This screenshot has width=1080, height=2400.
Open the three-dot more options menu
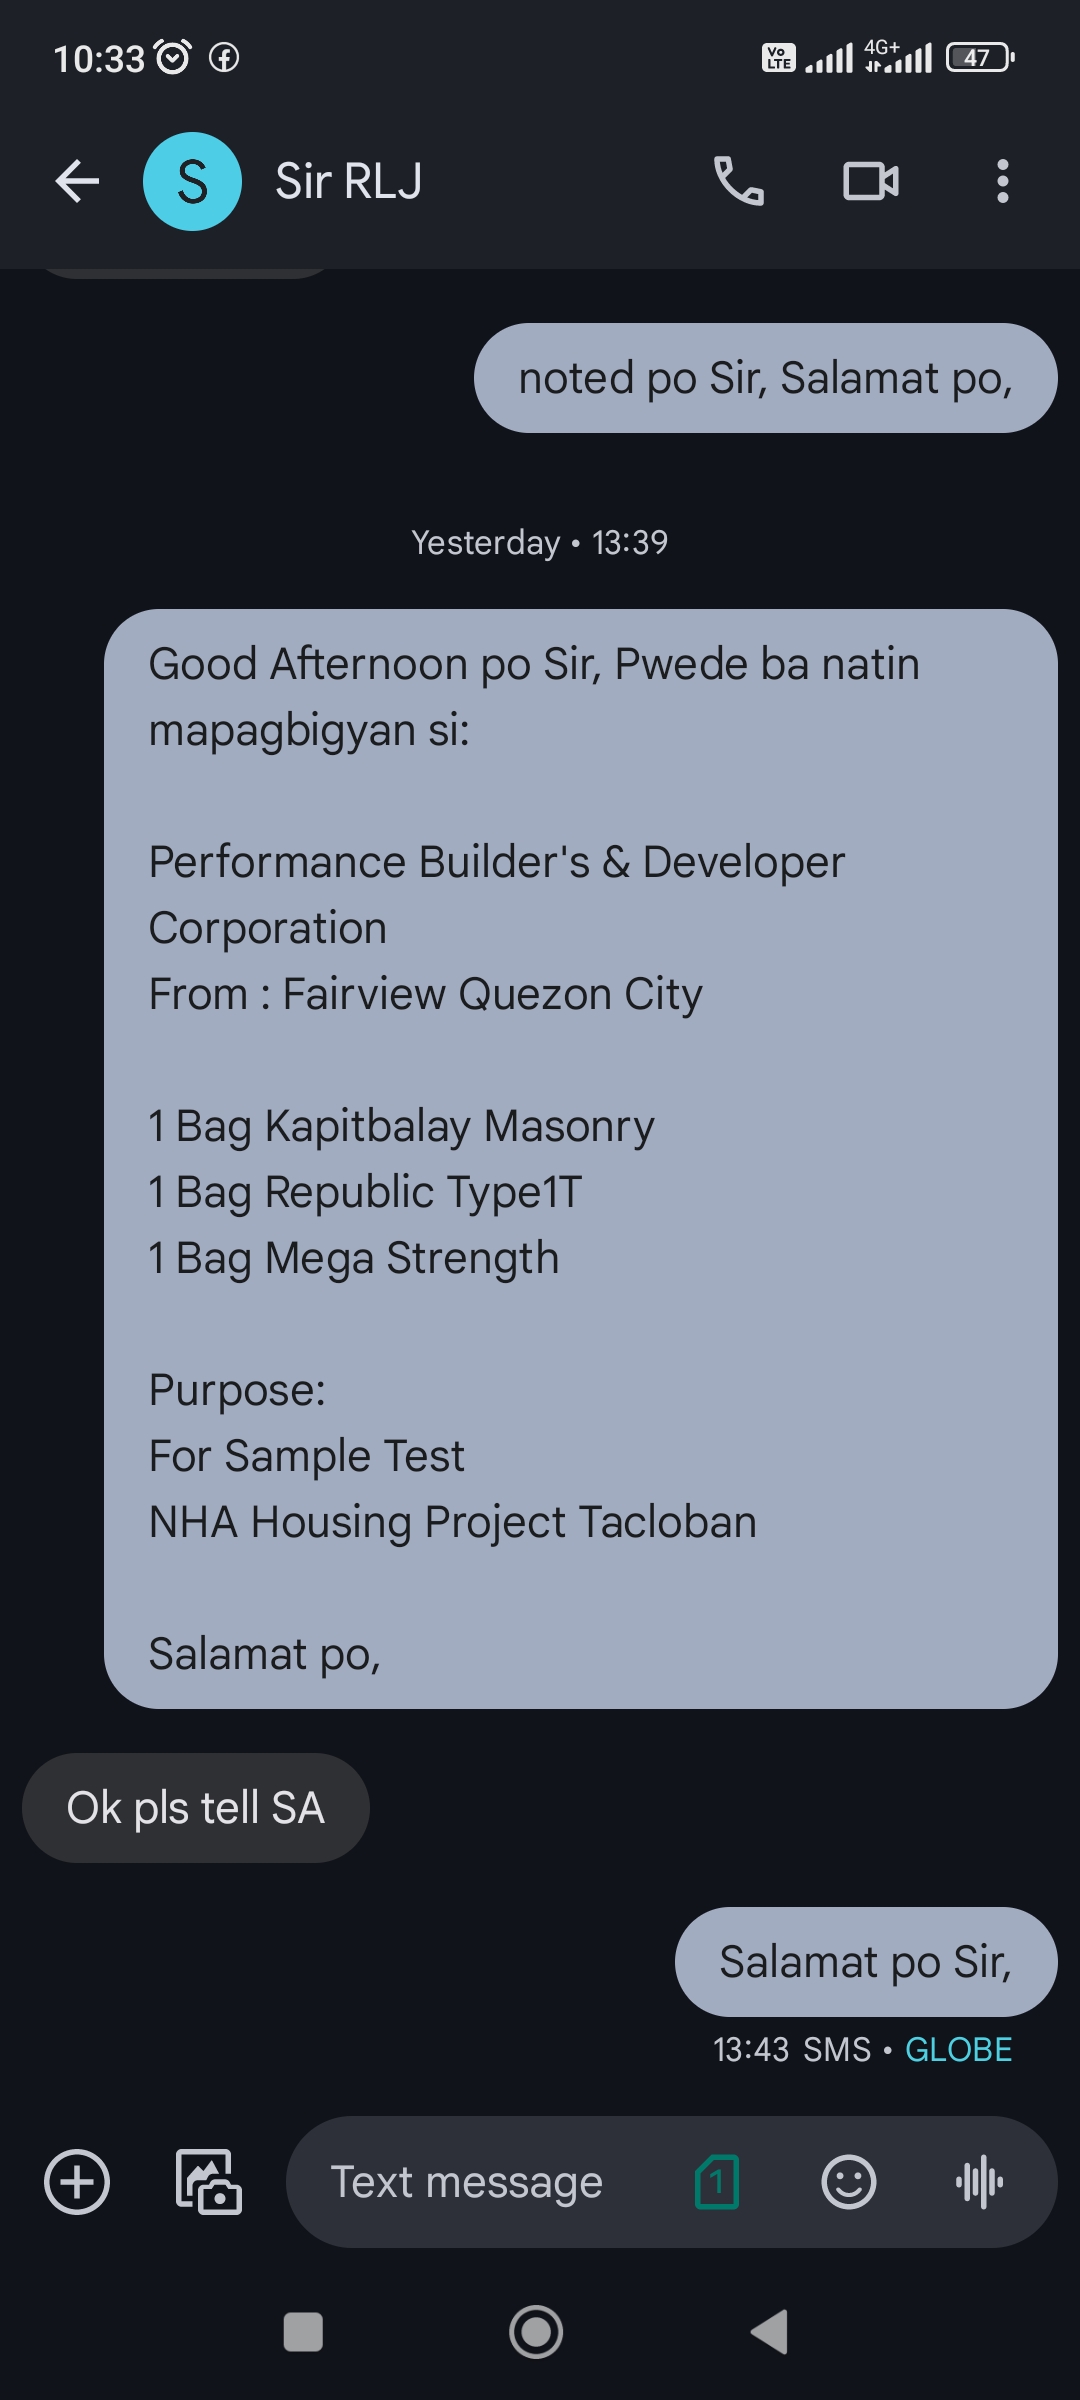click(x=1002, y=182)
